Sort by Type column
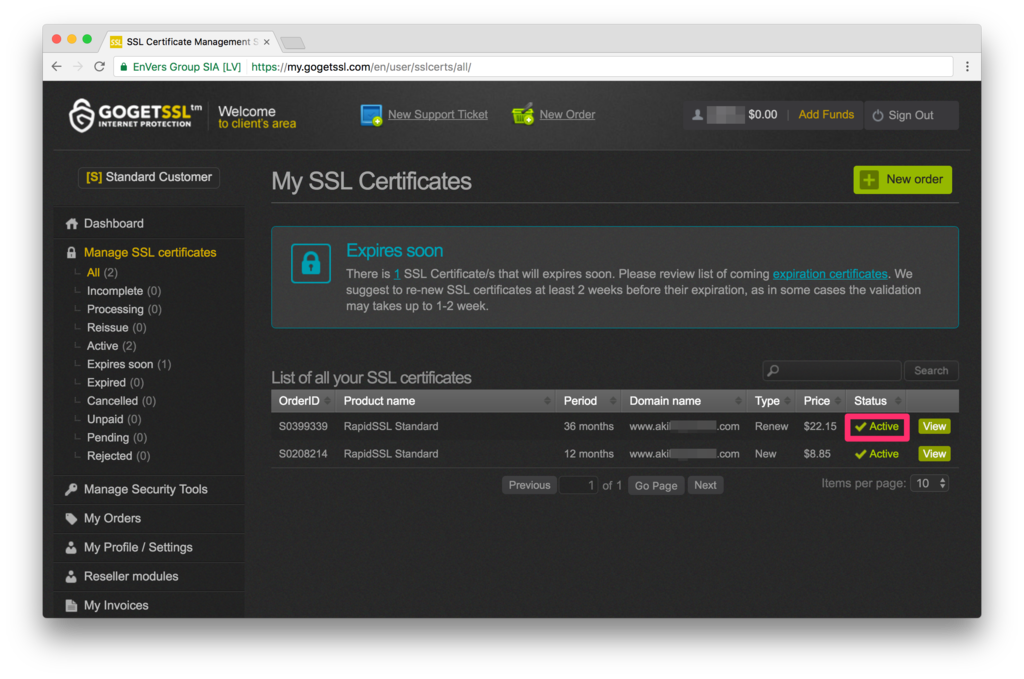Screen dimensions: 1024x679 coord(772,401)
